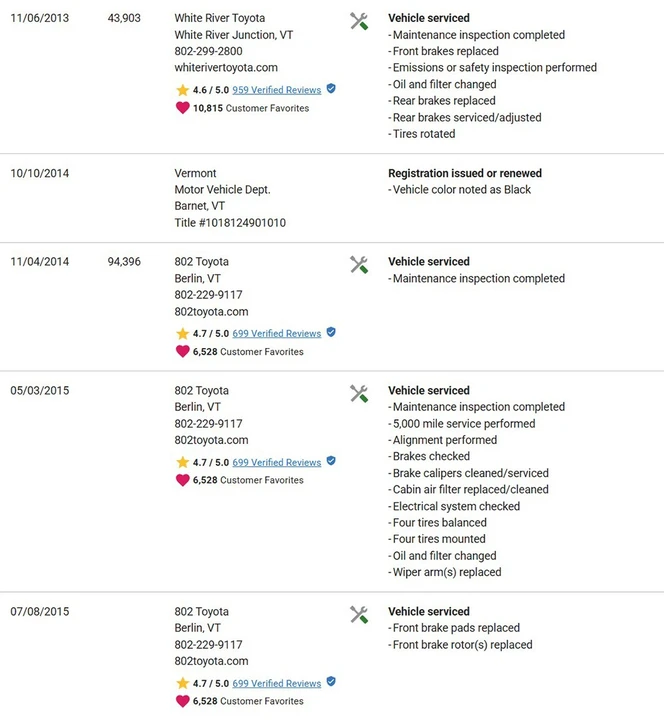Click the 802-229-9117 number in the 07/08/2015 entry
664x720 pixels.
[x=208, y=645]
